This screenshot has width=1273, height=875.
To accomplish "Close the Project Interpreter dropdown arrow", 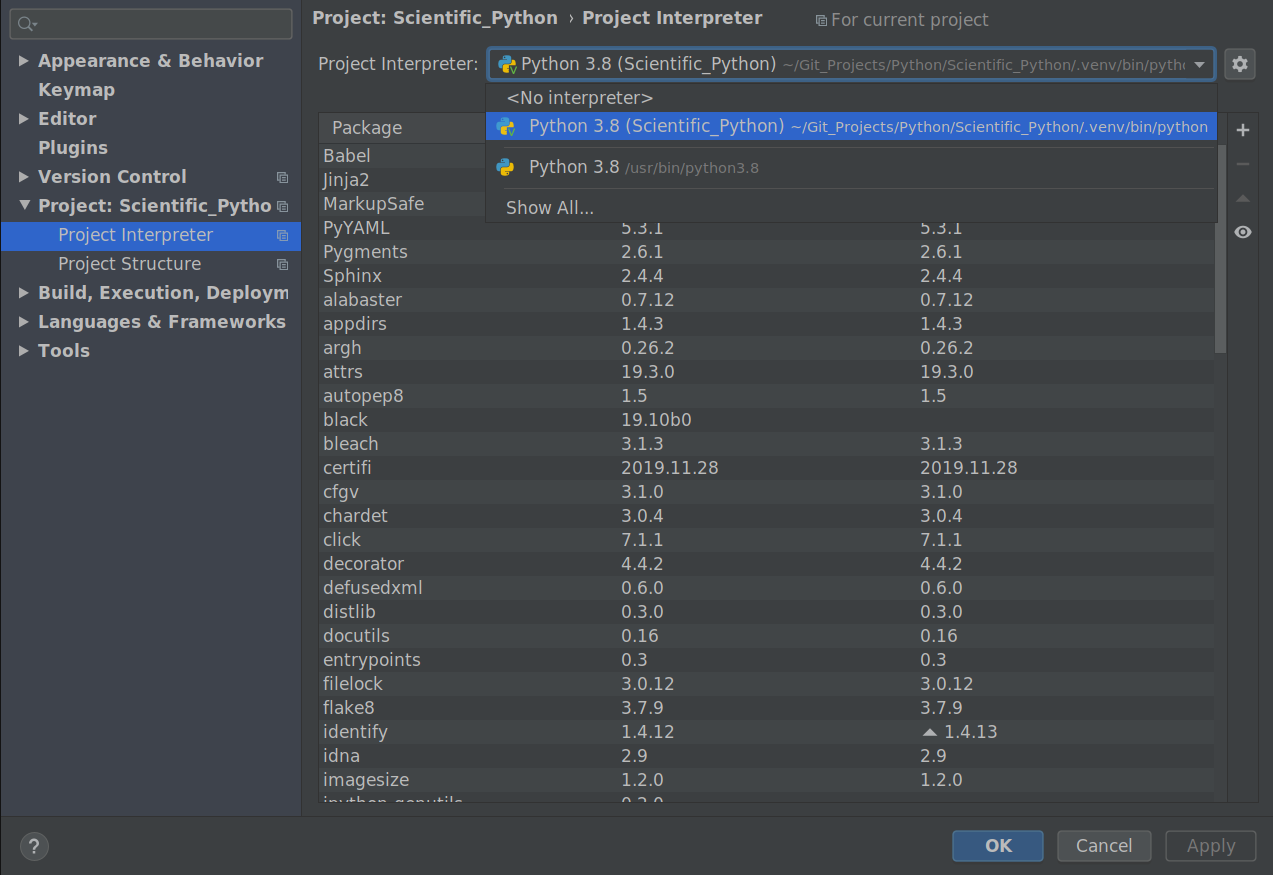I will 1200,64.
